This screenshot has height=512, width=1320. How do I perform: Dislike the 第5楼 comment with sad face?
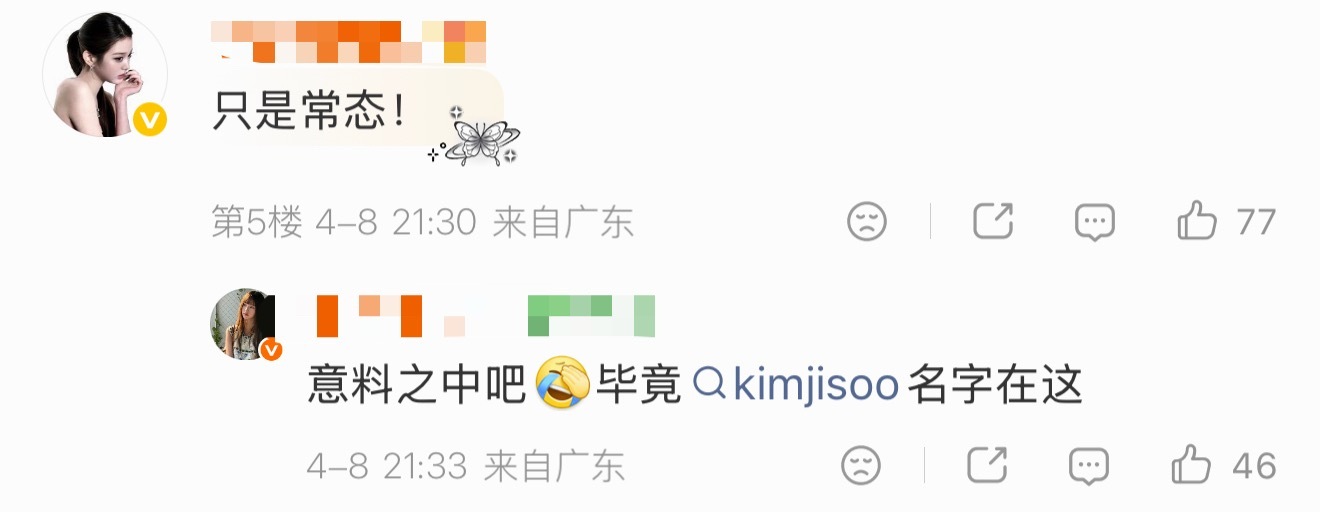867,221
